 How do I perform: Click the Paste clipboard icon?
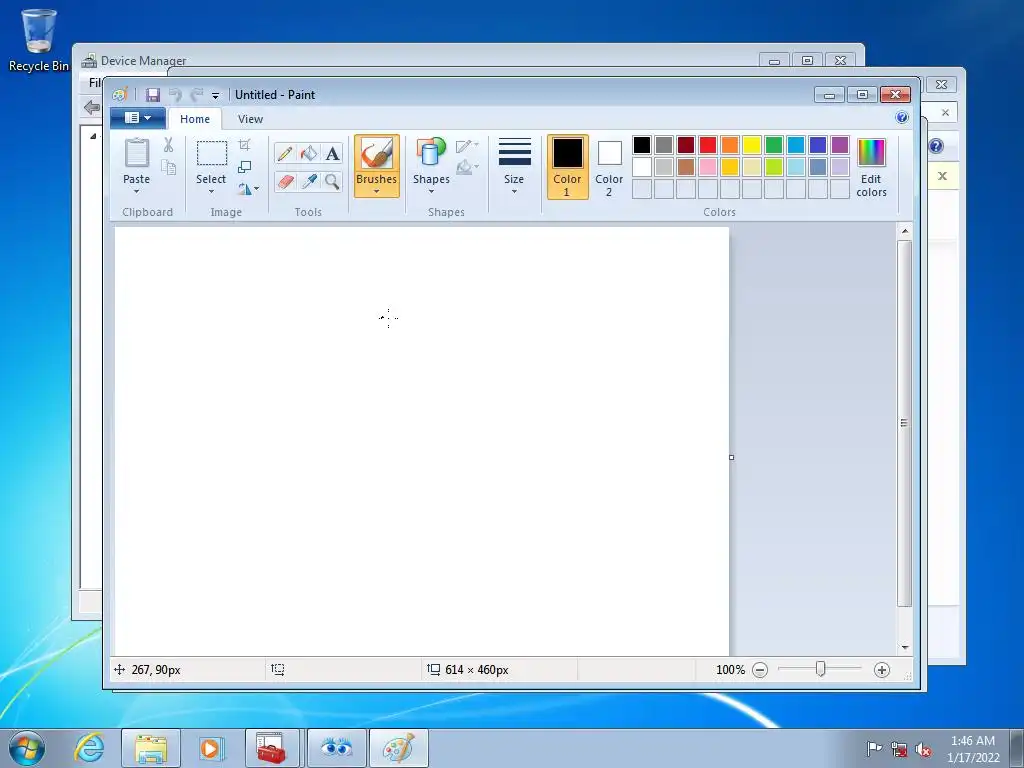click(136, 153)
